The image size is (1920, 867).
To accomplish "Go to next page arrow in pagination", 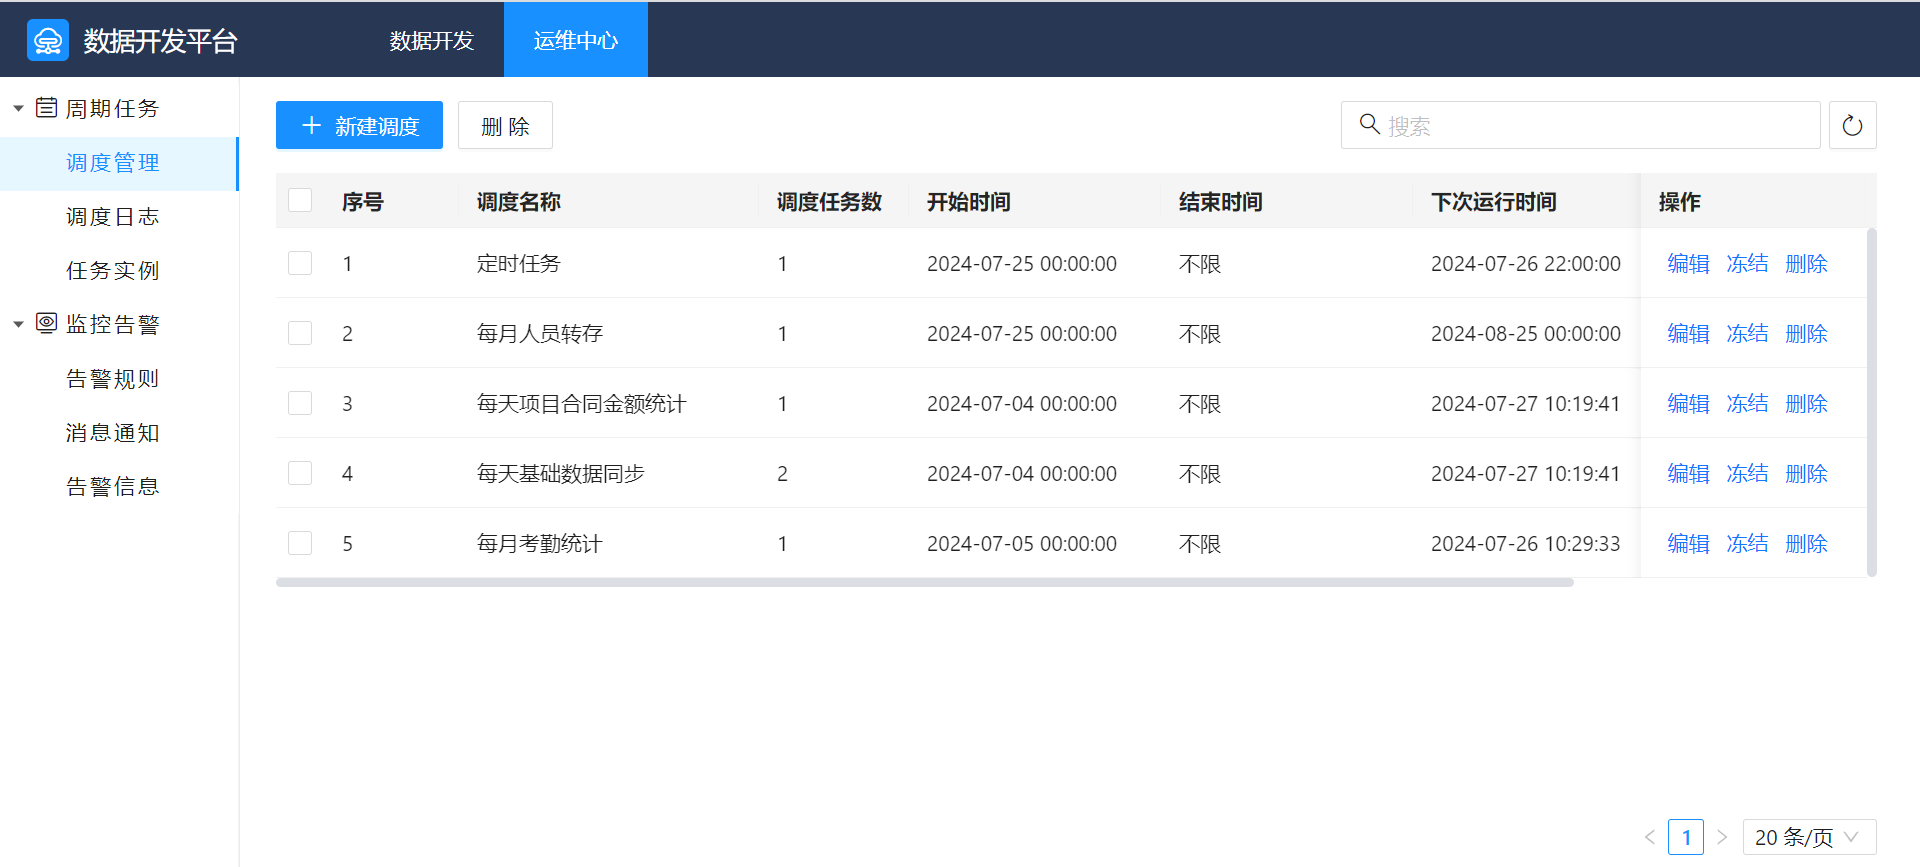I will 1722,837.
